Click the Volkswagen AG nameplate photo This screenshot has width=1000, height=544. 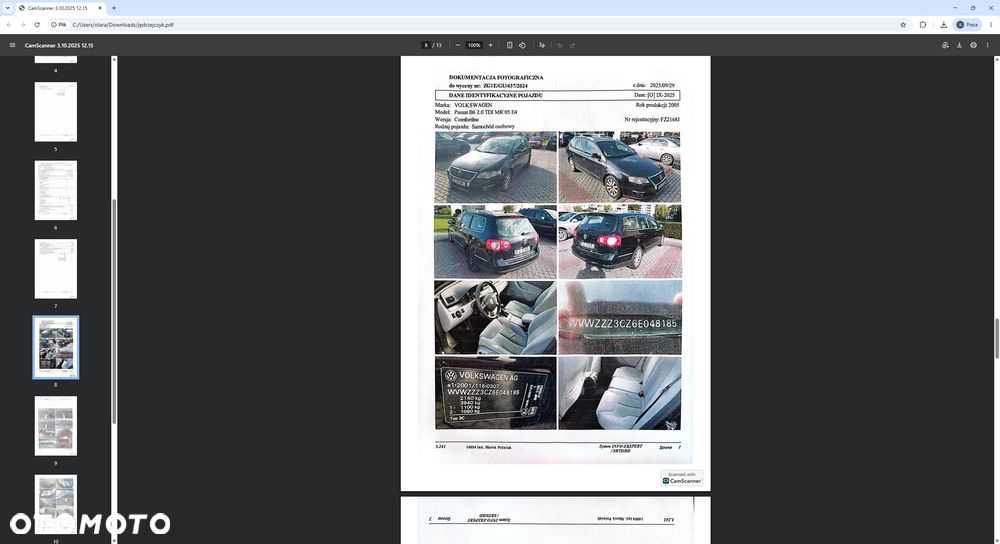496,393
